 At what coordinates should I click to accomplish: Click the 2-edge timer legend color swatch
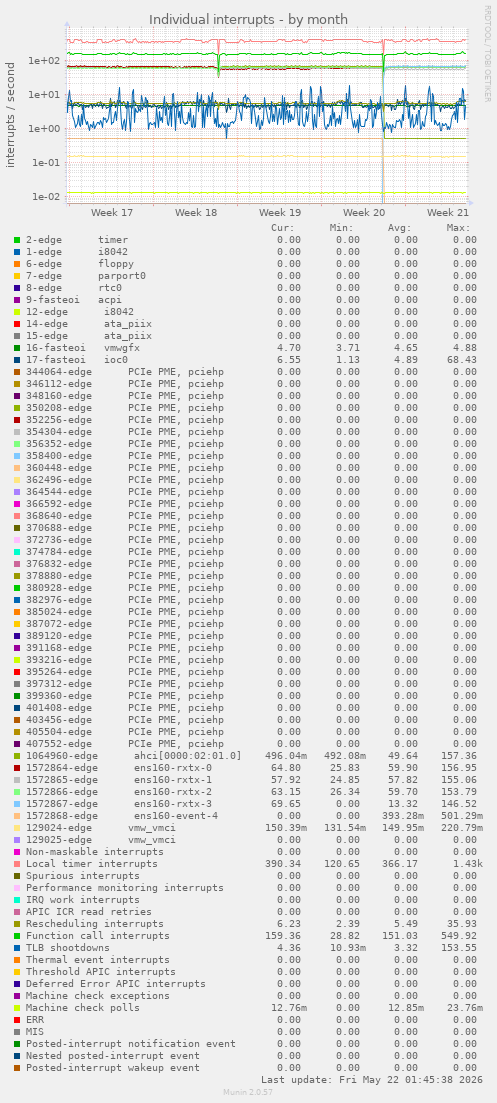[x=17, y=240]
